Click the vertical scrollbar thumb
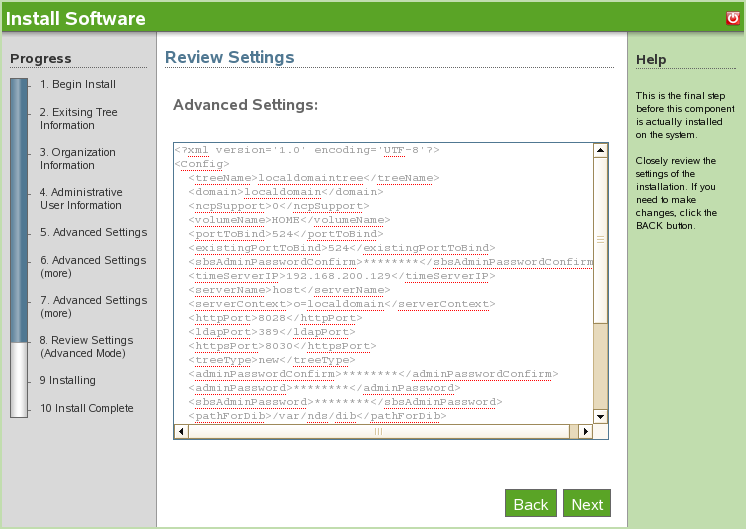Viewport: 746px width, 529px height. coord(600,240)
